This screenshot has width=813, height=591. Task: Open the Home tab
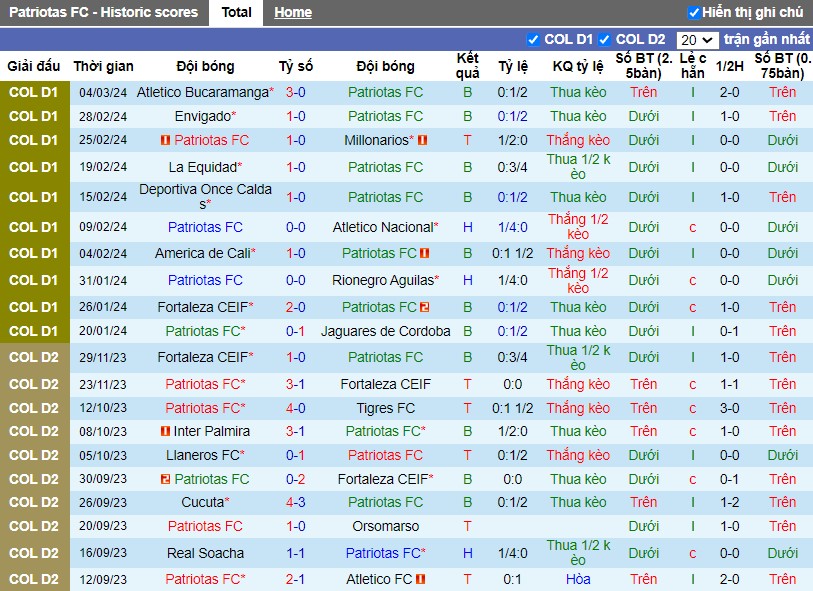(x=293, y=12)
